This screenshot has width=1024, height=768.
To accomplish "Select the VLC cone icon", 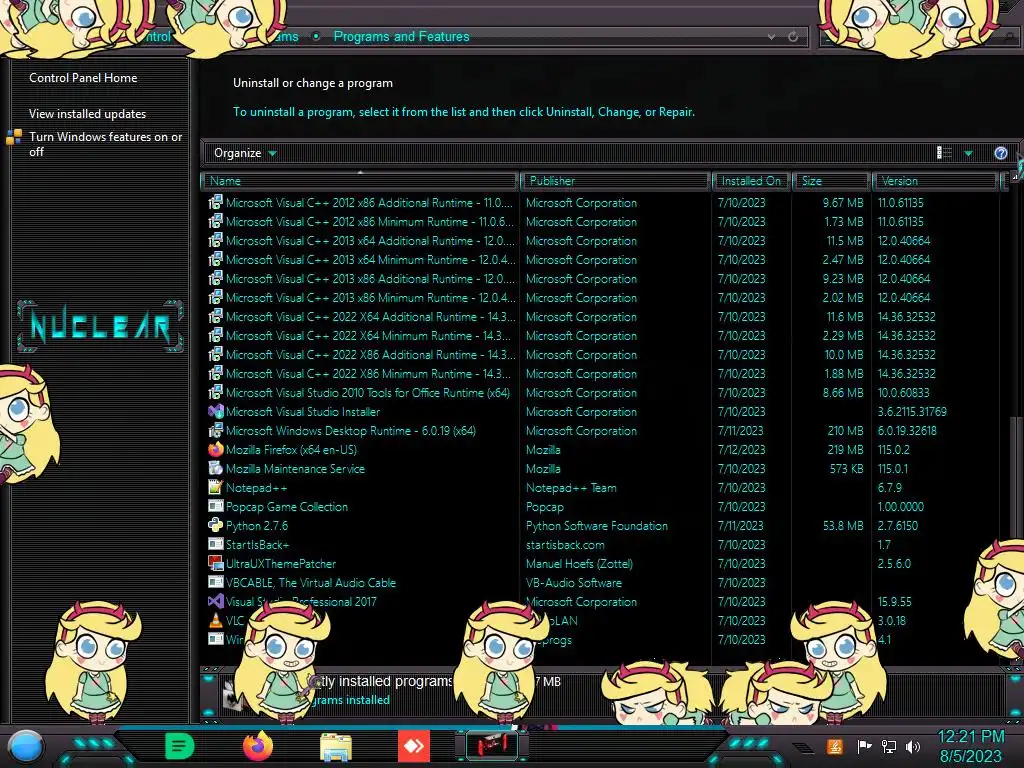I will [216, 620].
